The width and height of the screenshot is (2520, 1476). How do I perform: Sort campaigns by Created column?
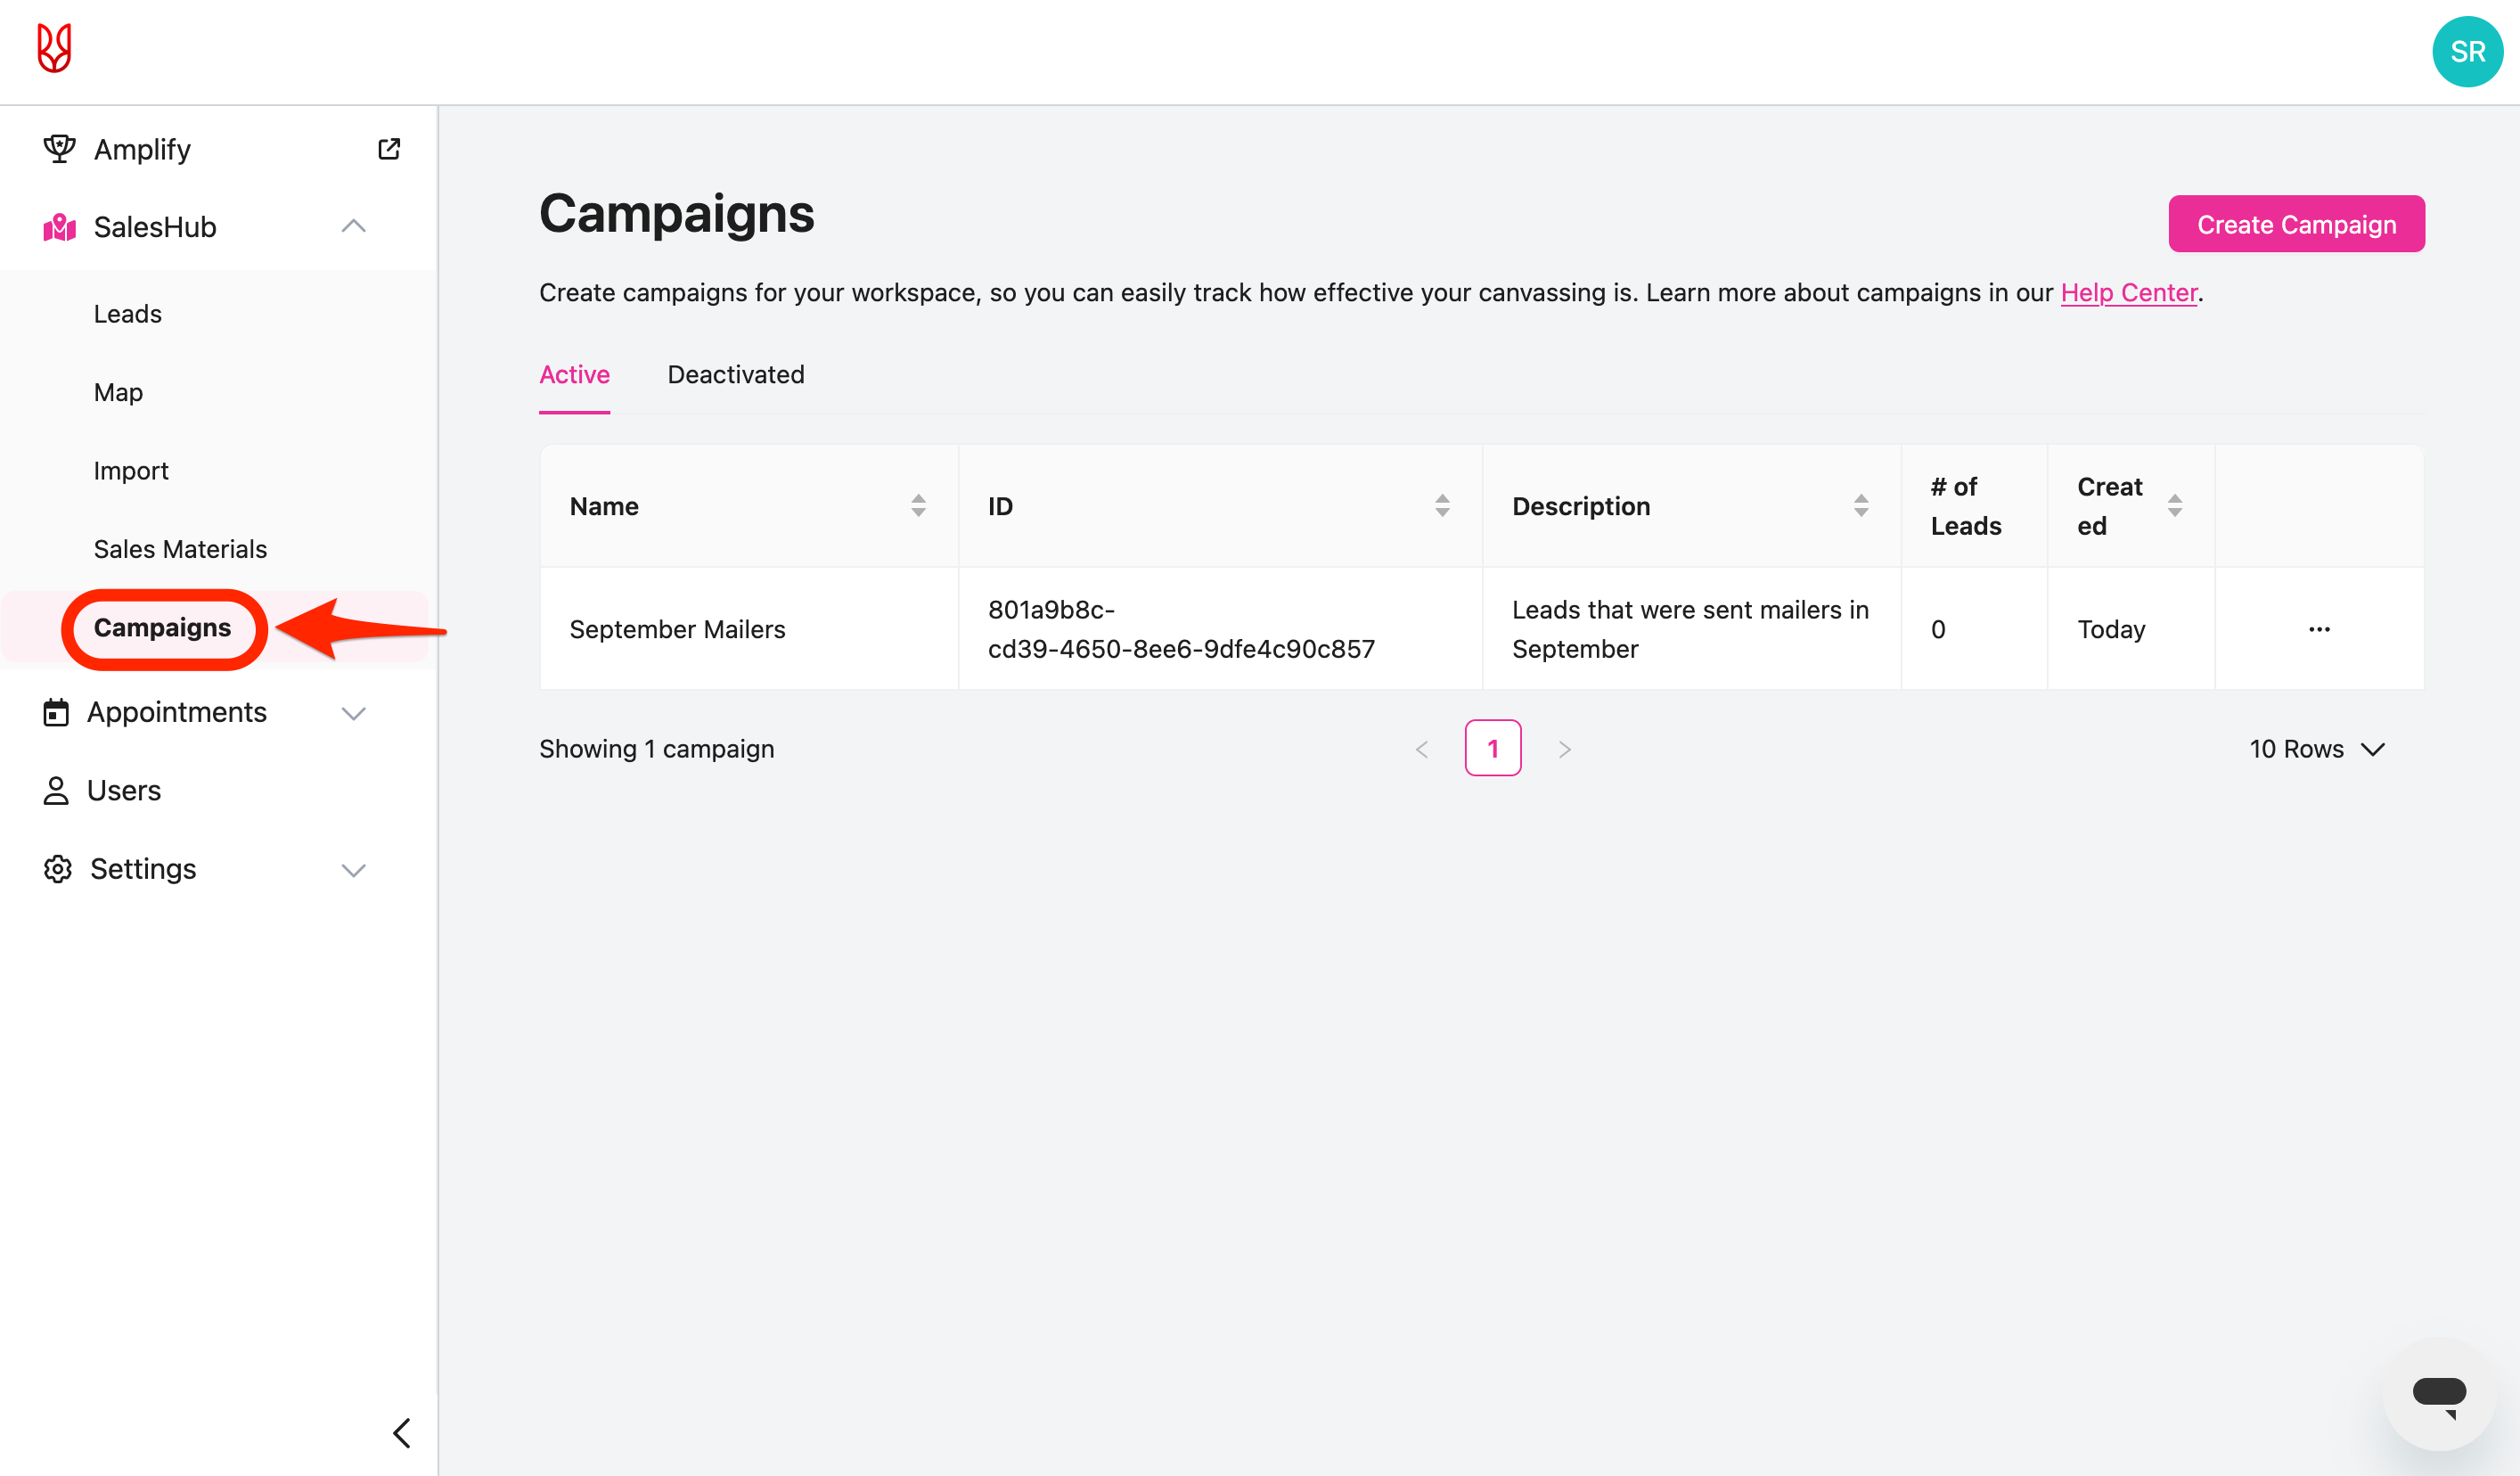pos(2174,506)
